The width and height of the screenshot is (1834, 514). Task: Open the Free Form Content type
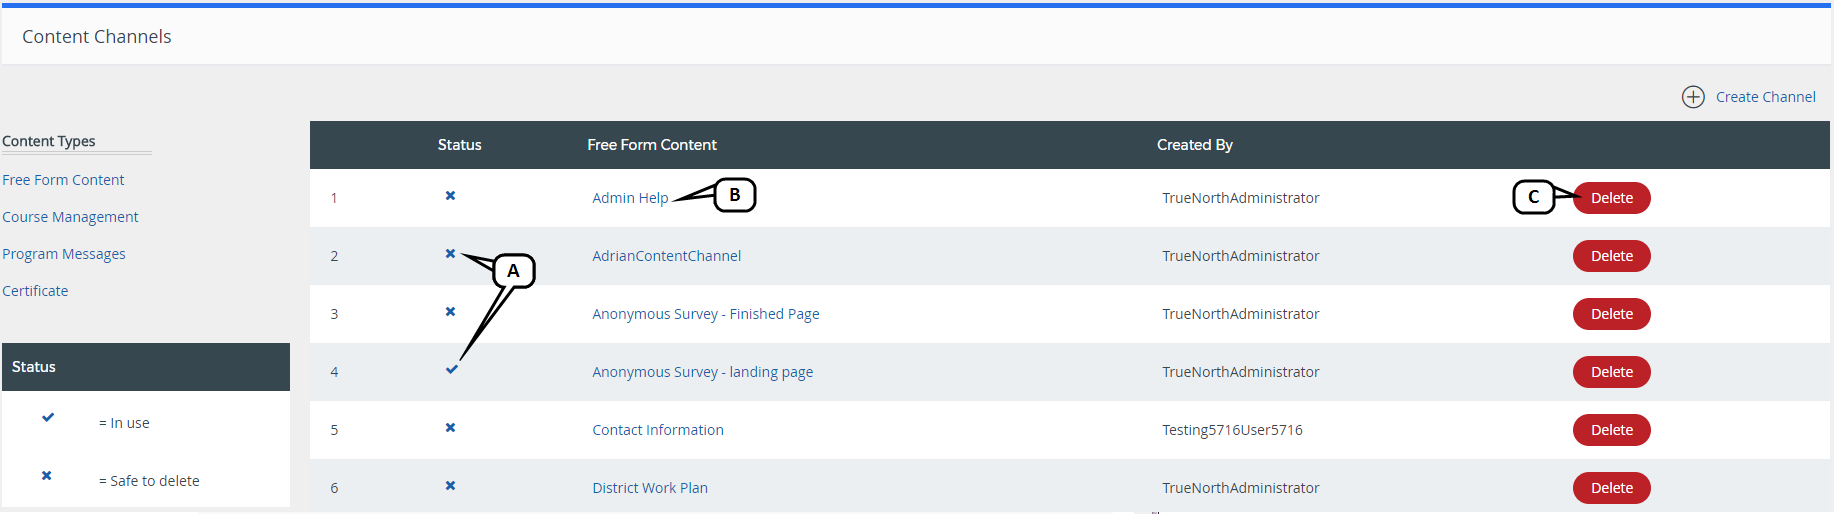[x=63, y=180]
